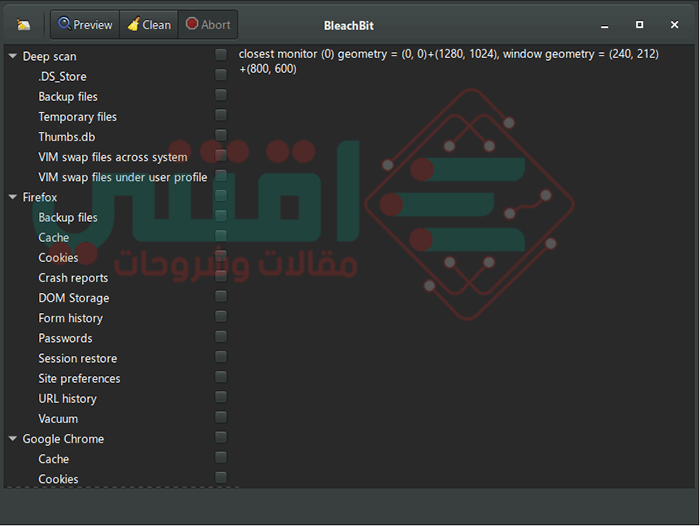Tick the DOM Storage checkbox
The width and height of the screenshot is (700, 527).
[221, 296]
